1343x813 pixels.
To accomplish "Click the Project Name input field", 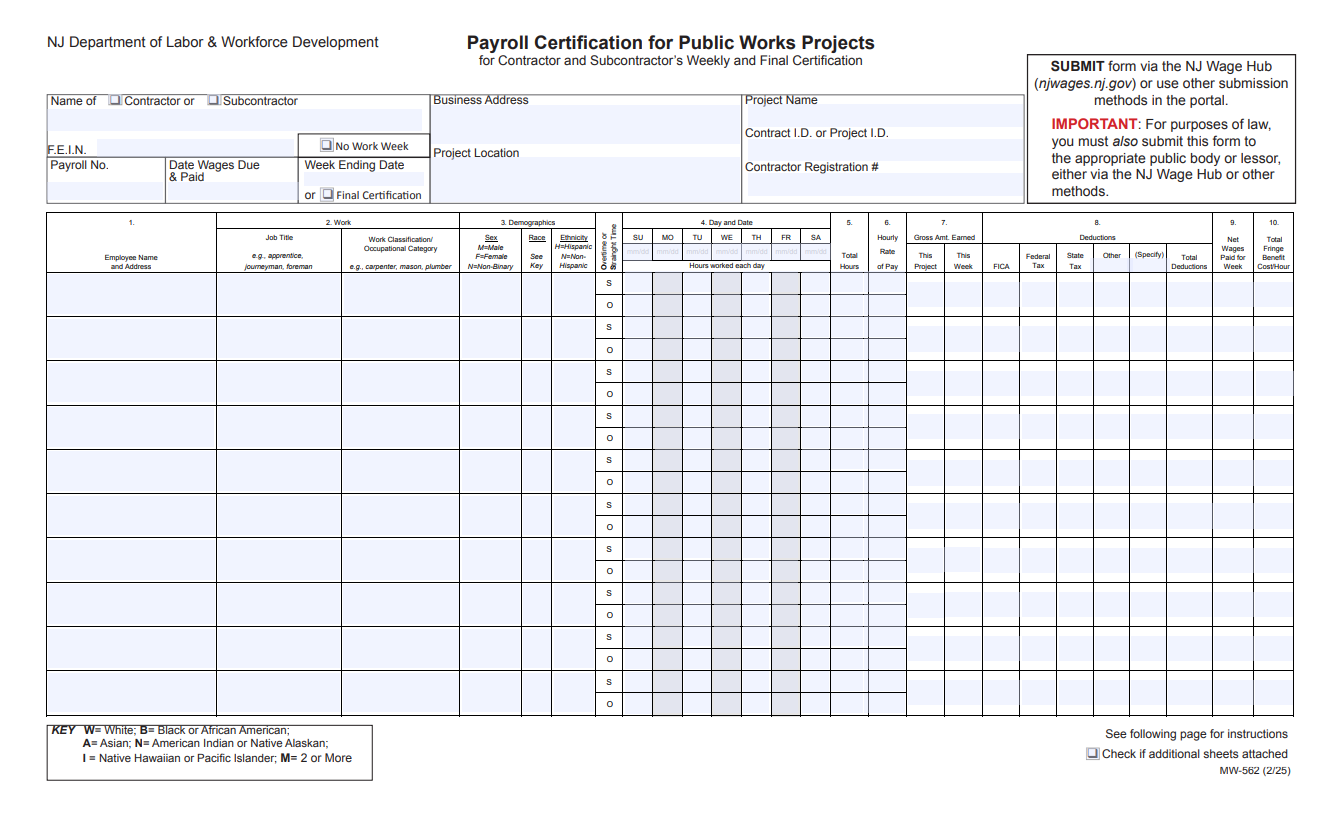I will point(884,116).
